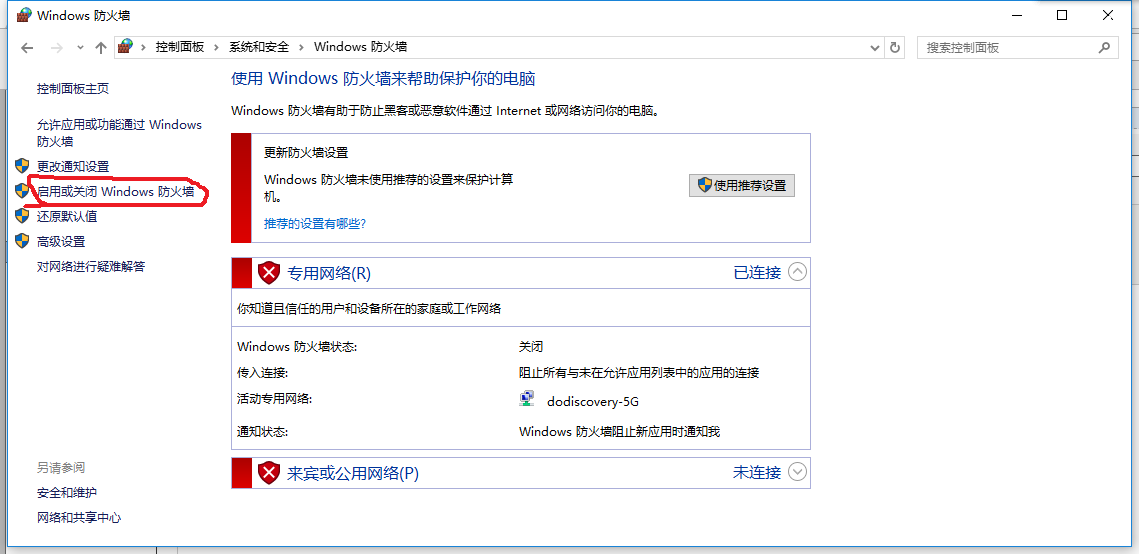Expand the address bar history dropdown
1139x554 pixels.
[x=875, y=47]
